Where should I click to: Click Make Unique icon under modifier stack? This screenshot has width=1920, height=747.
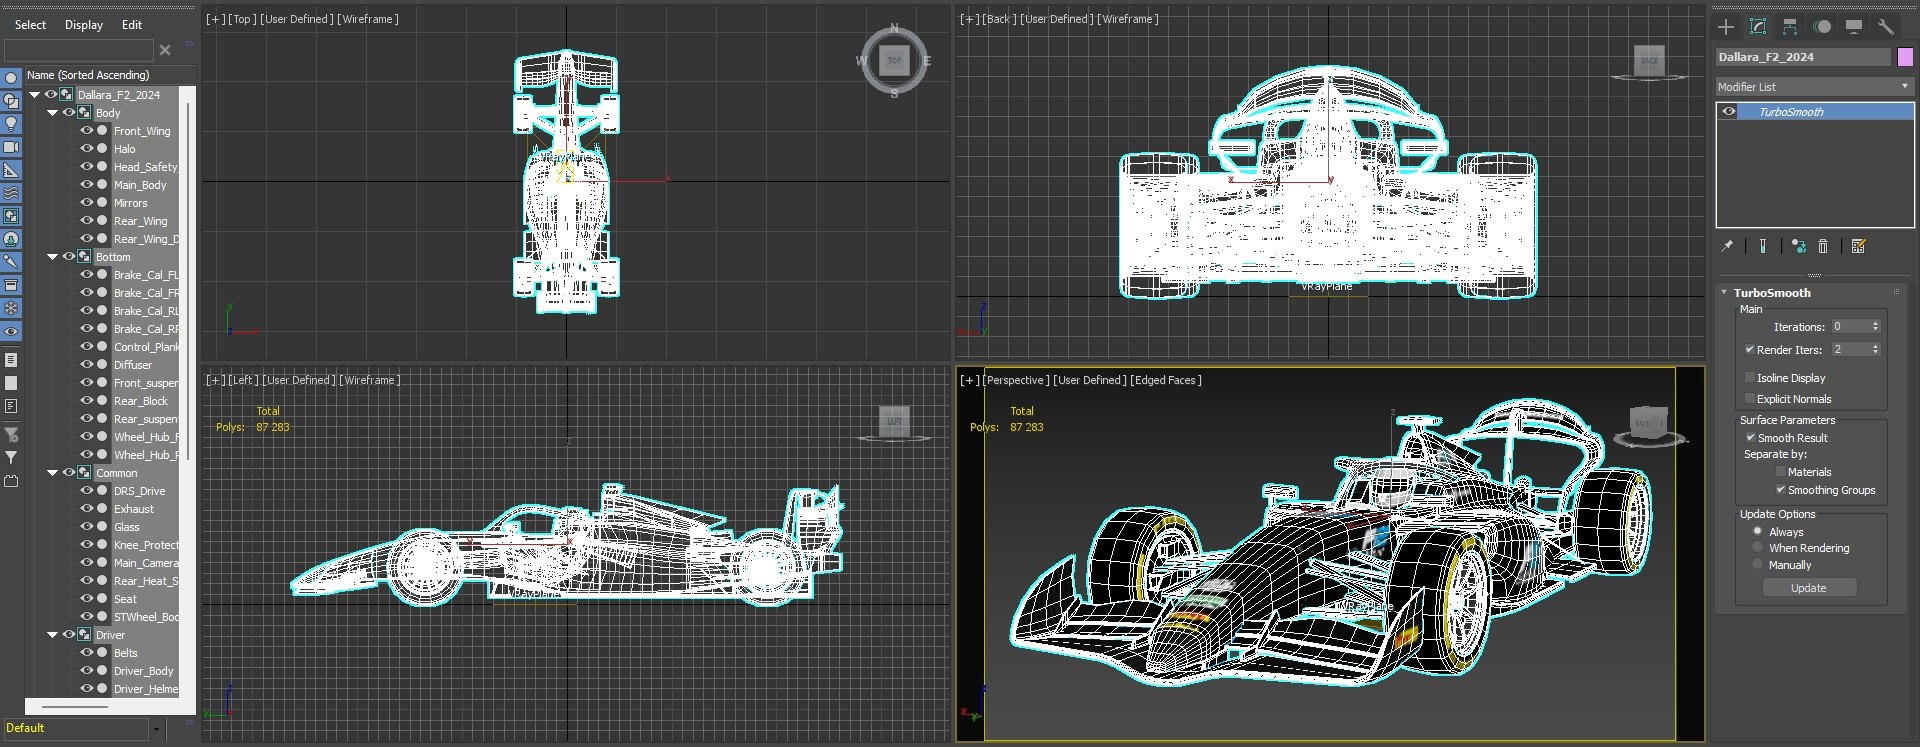1799,246
